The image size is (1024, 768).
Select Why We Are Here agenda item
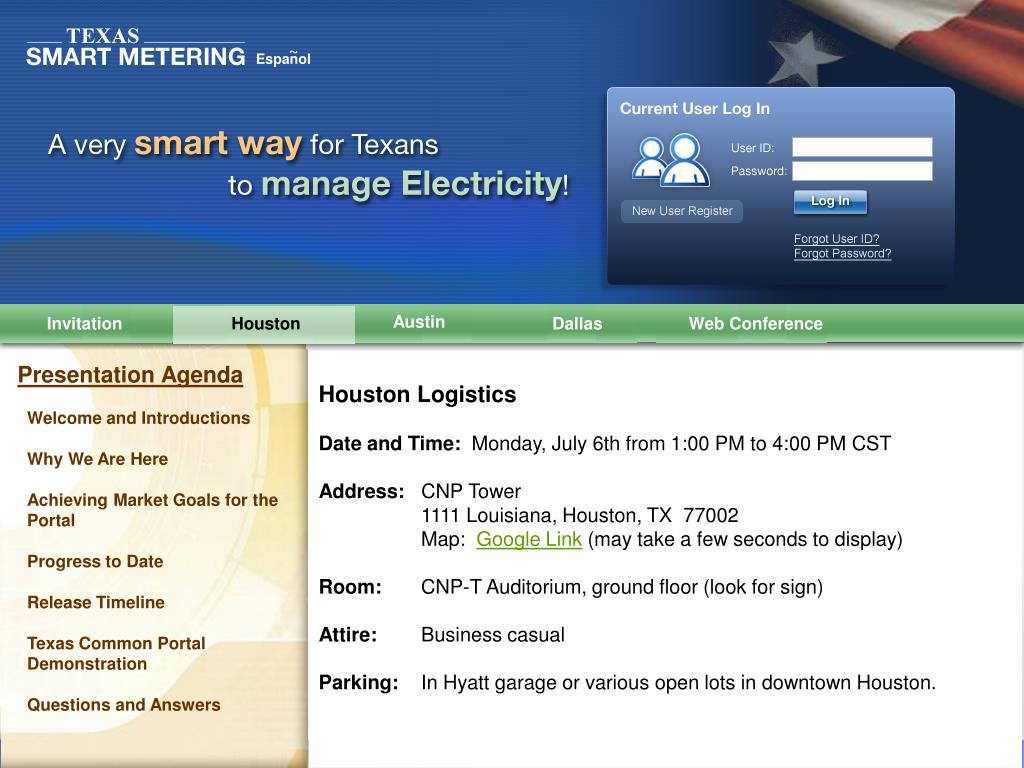[97, 459]
